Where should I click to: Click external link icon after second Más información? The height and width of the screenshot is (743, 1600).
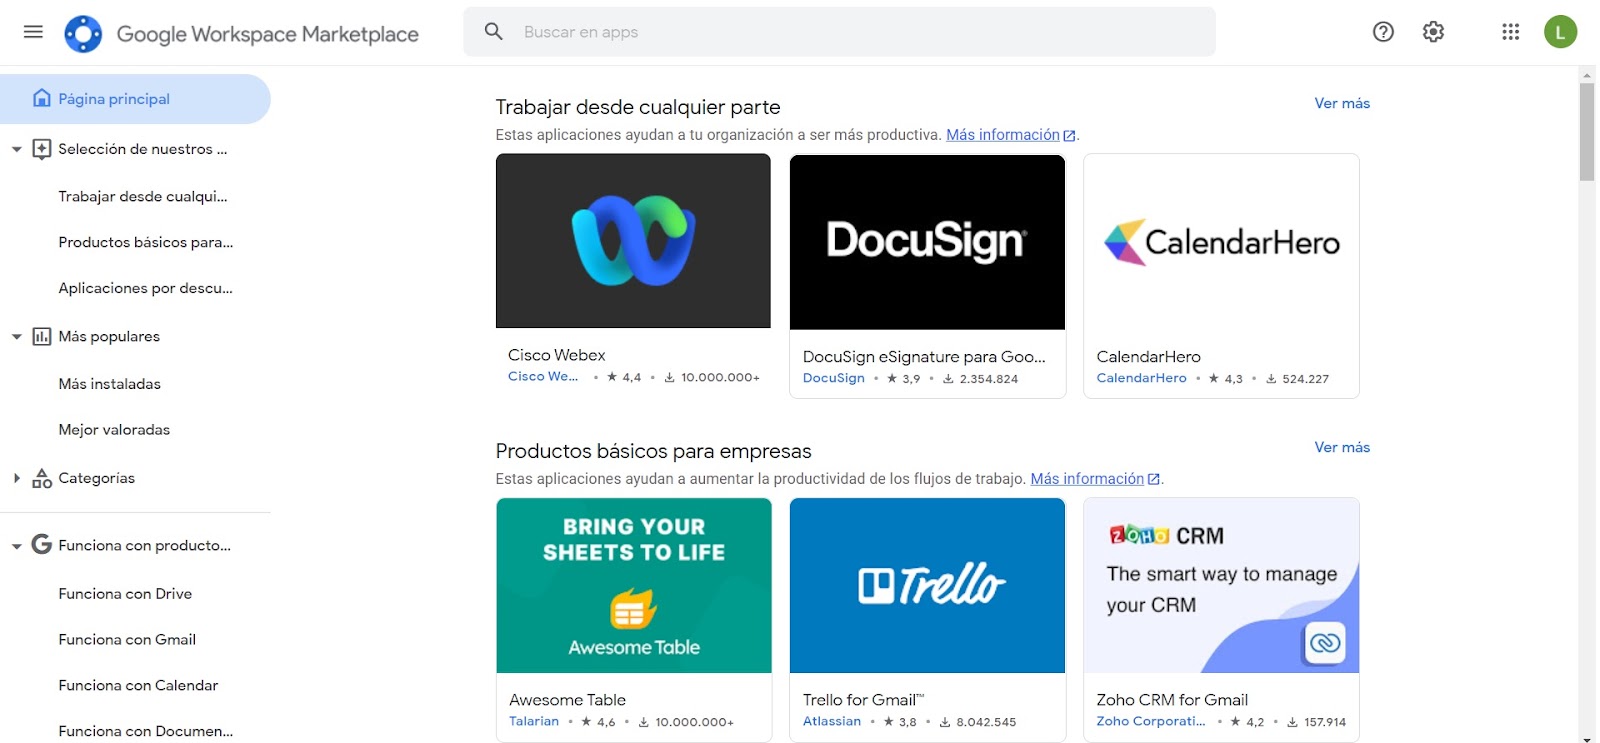point(1153,480)
